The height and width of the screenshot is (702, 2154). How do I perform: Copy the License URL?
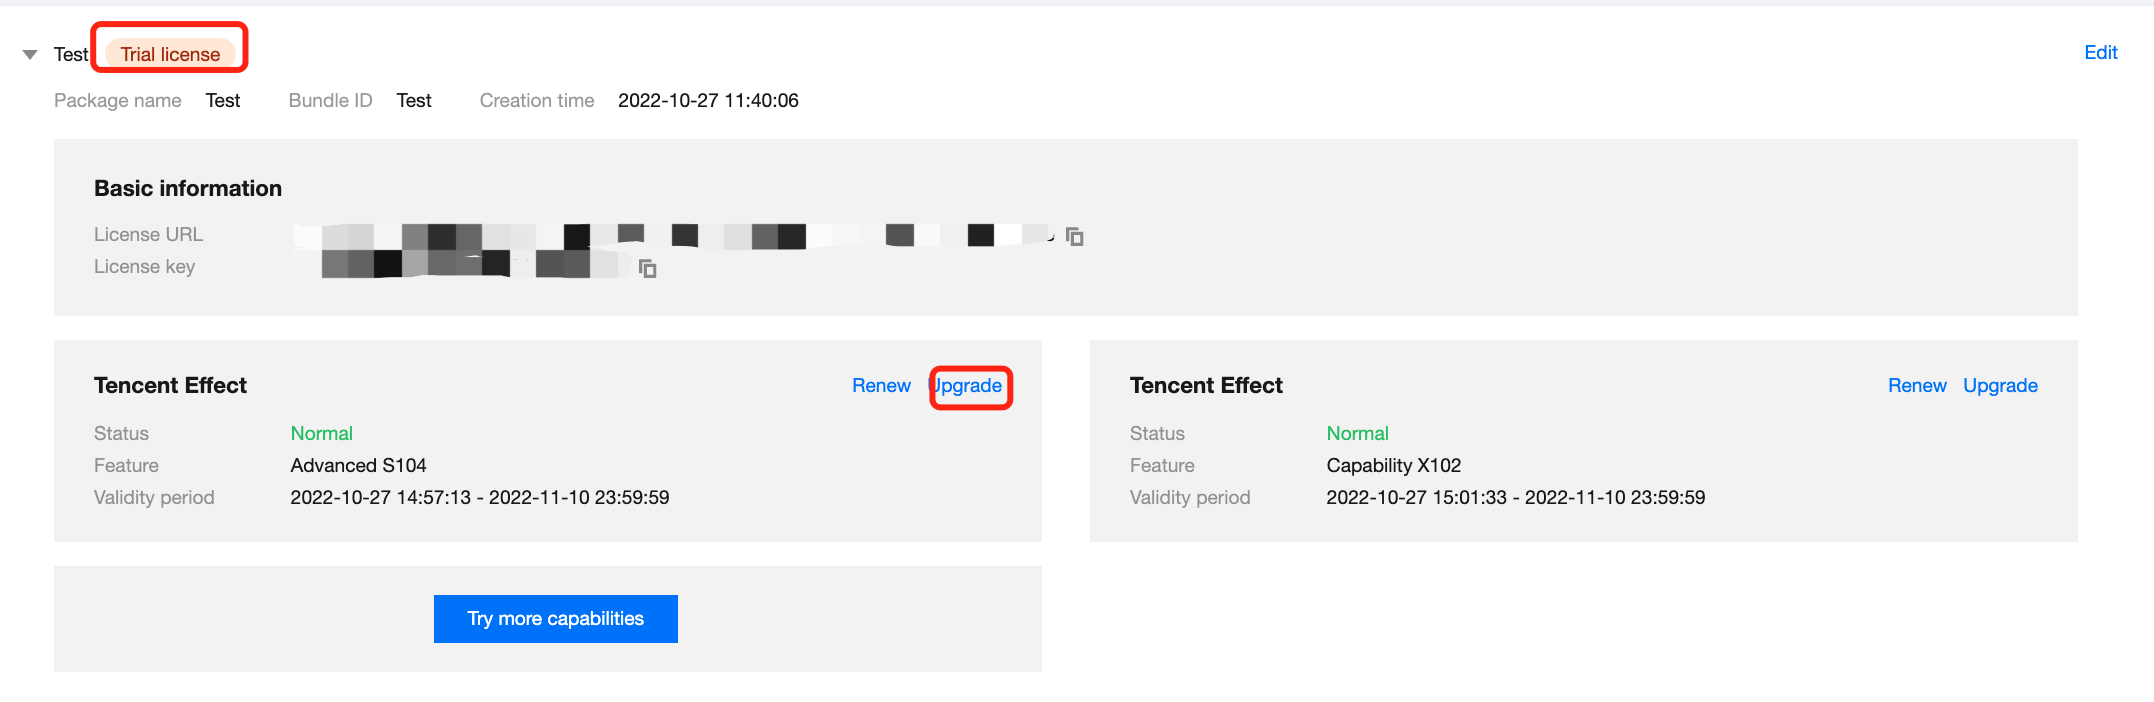1075,237
